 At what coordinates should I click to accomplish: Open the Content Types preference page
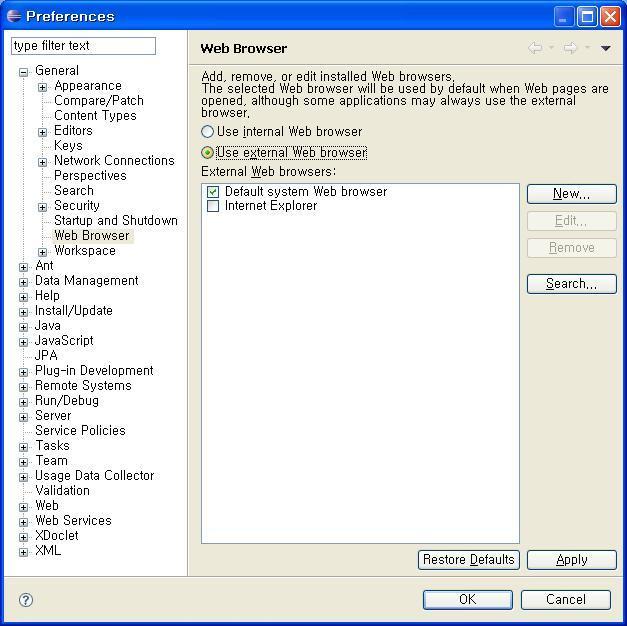click(x=95, y=116)
